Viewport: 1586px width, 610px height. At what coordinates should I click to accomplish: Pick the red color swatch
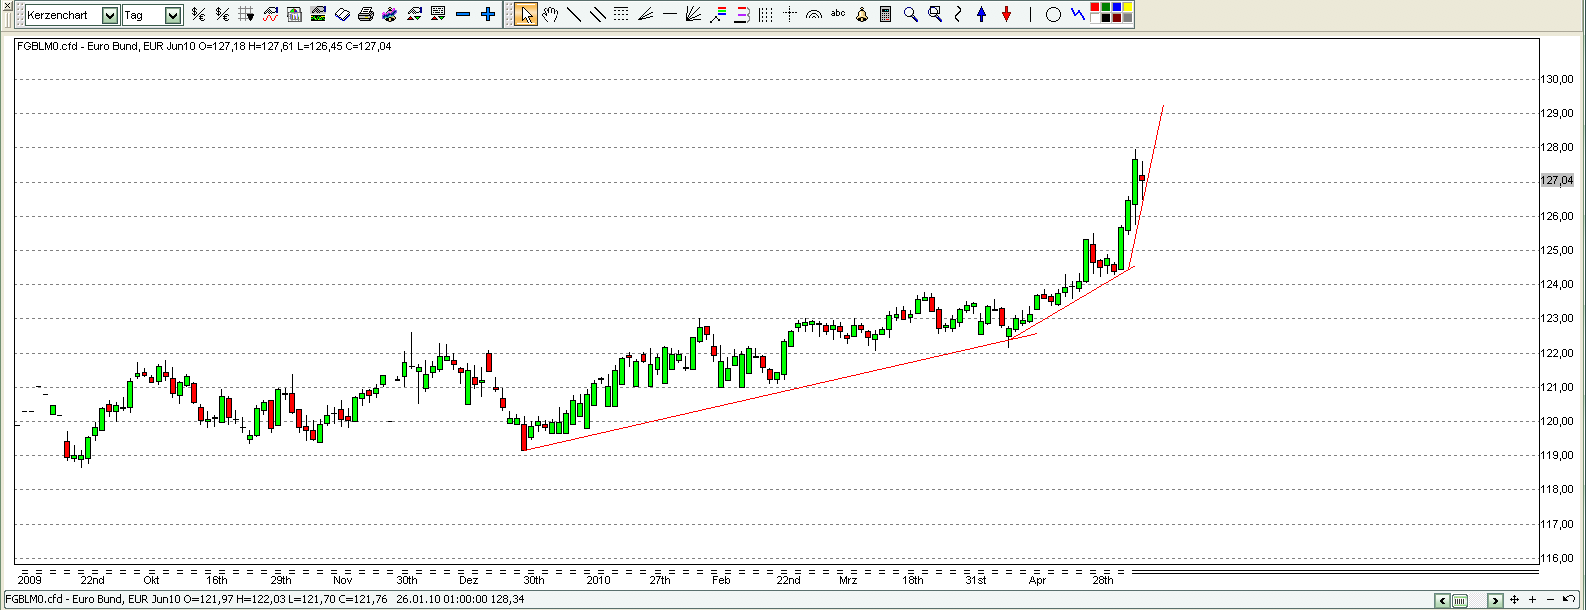click(x=1095, y=8)
